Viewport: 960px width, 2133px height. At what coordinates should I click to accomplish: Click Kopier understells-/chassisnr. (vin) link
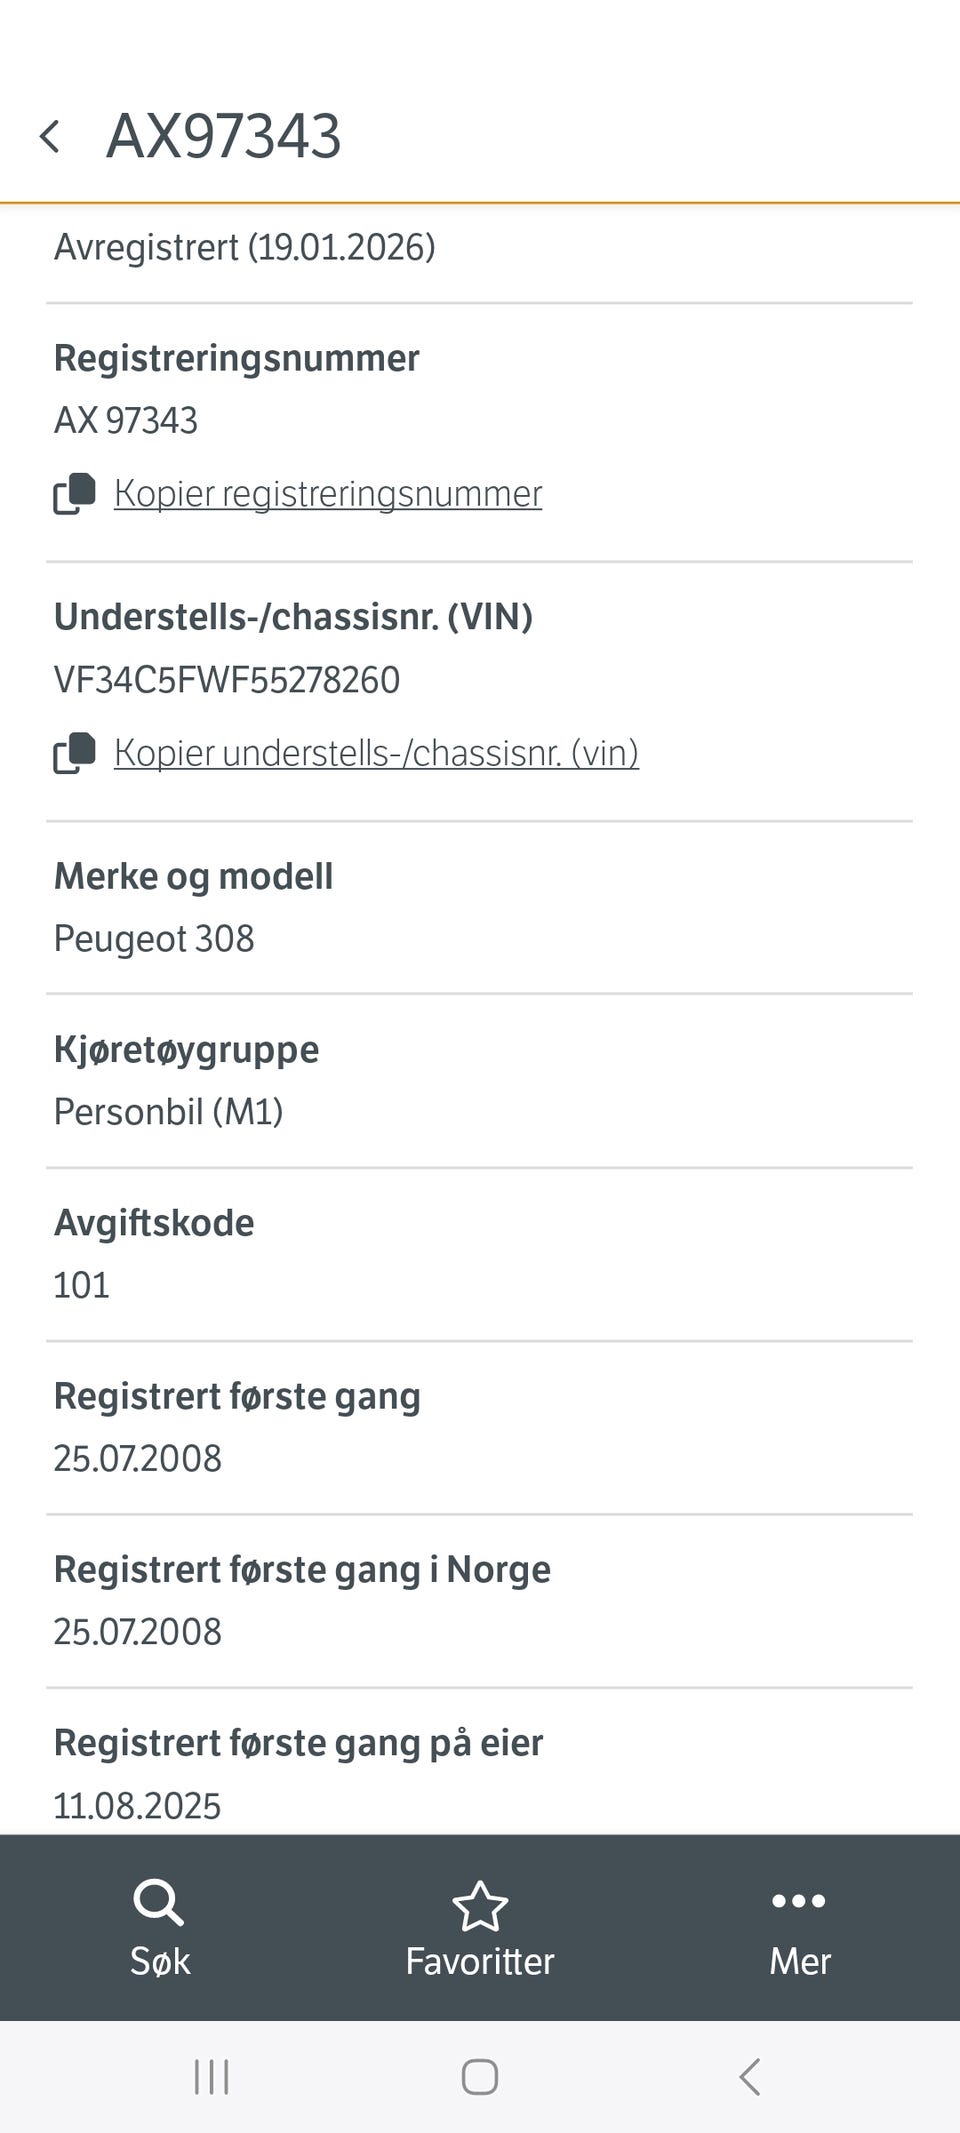376,753
